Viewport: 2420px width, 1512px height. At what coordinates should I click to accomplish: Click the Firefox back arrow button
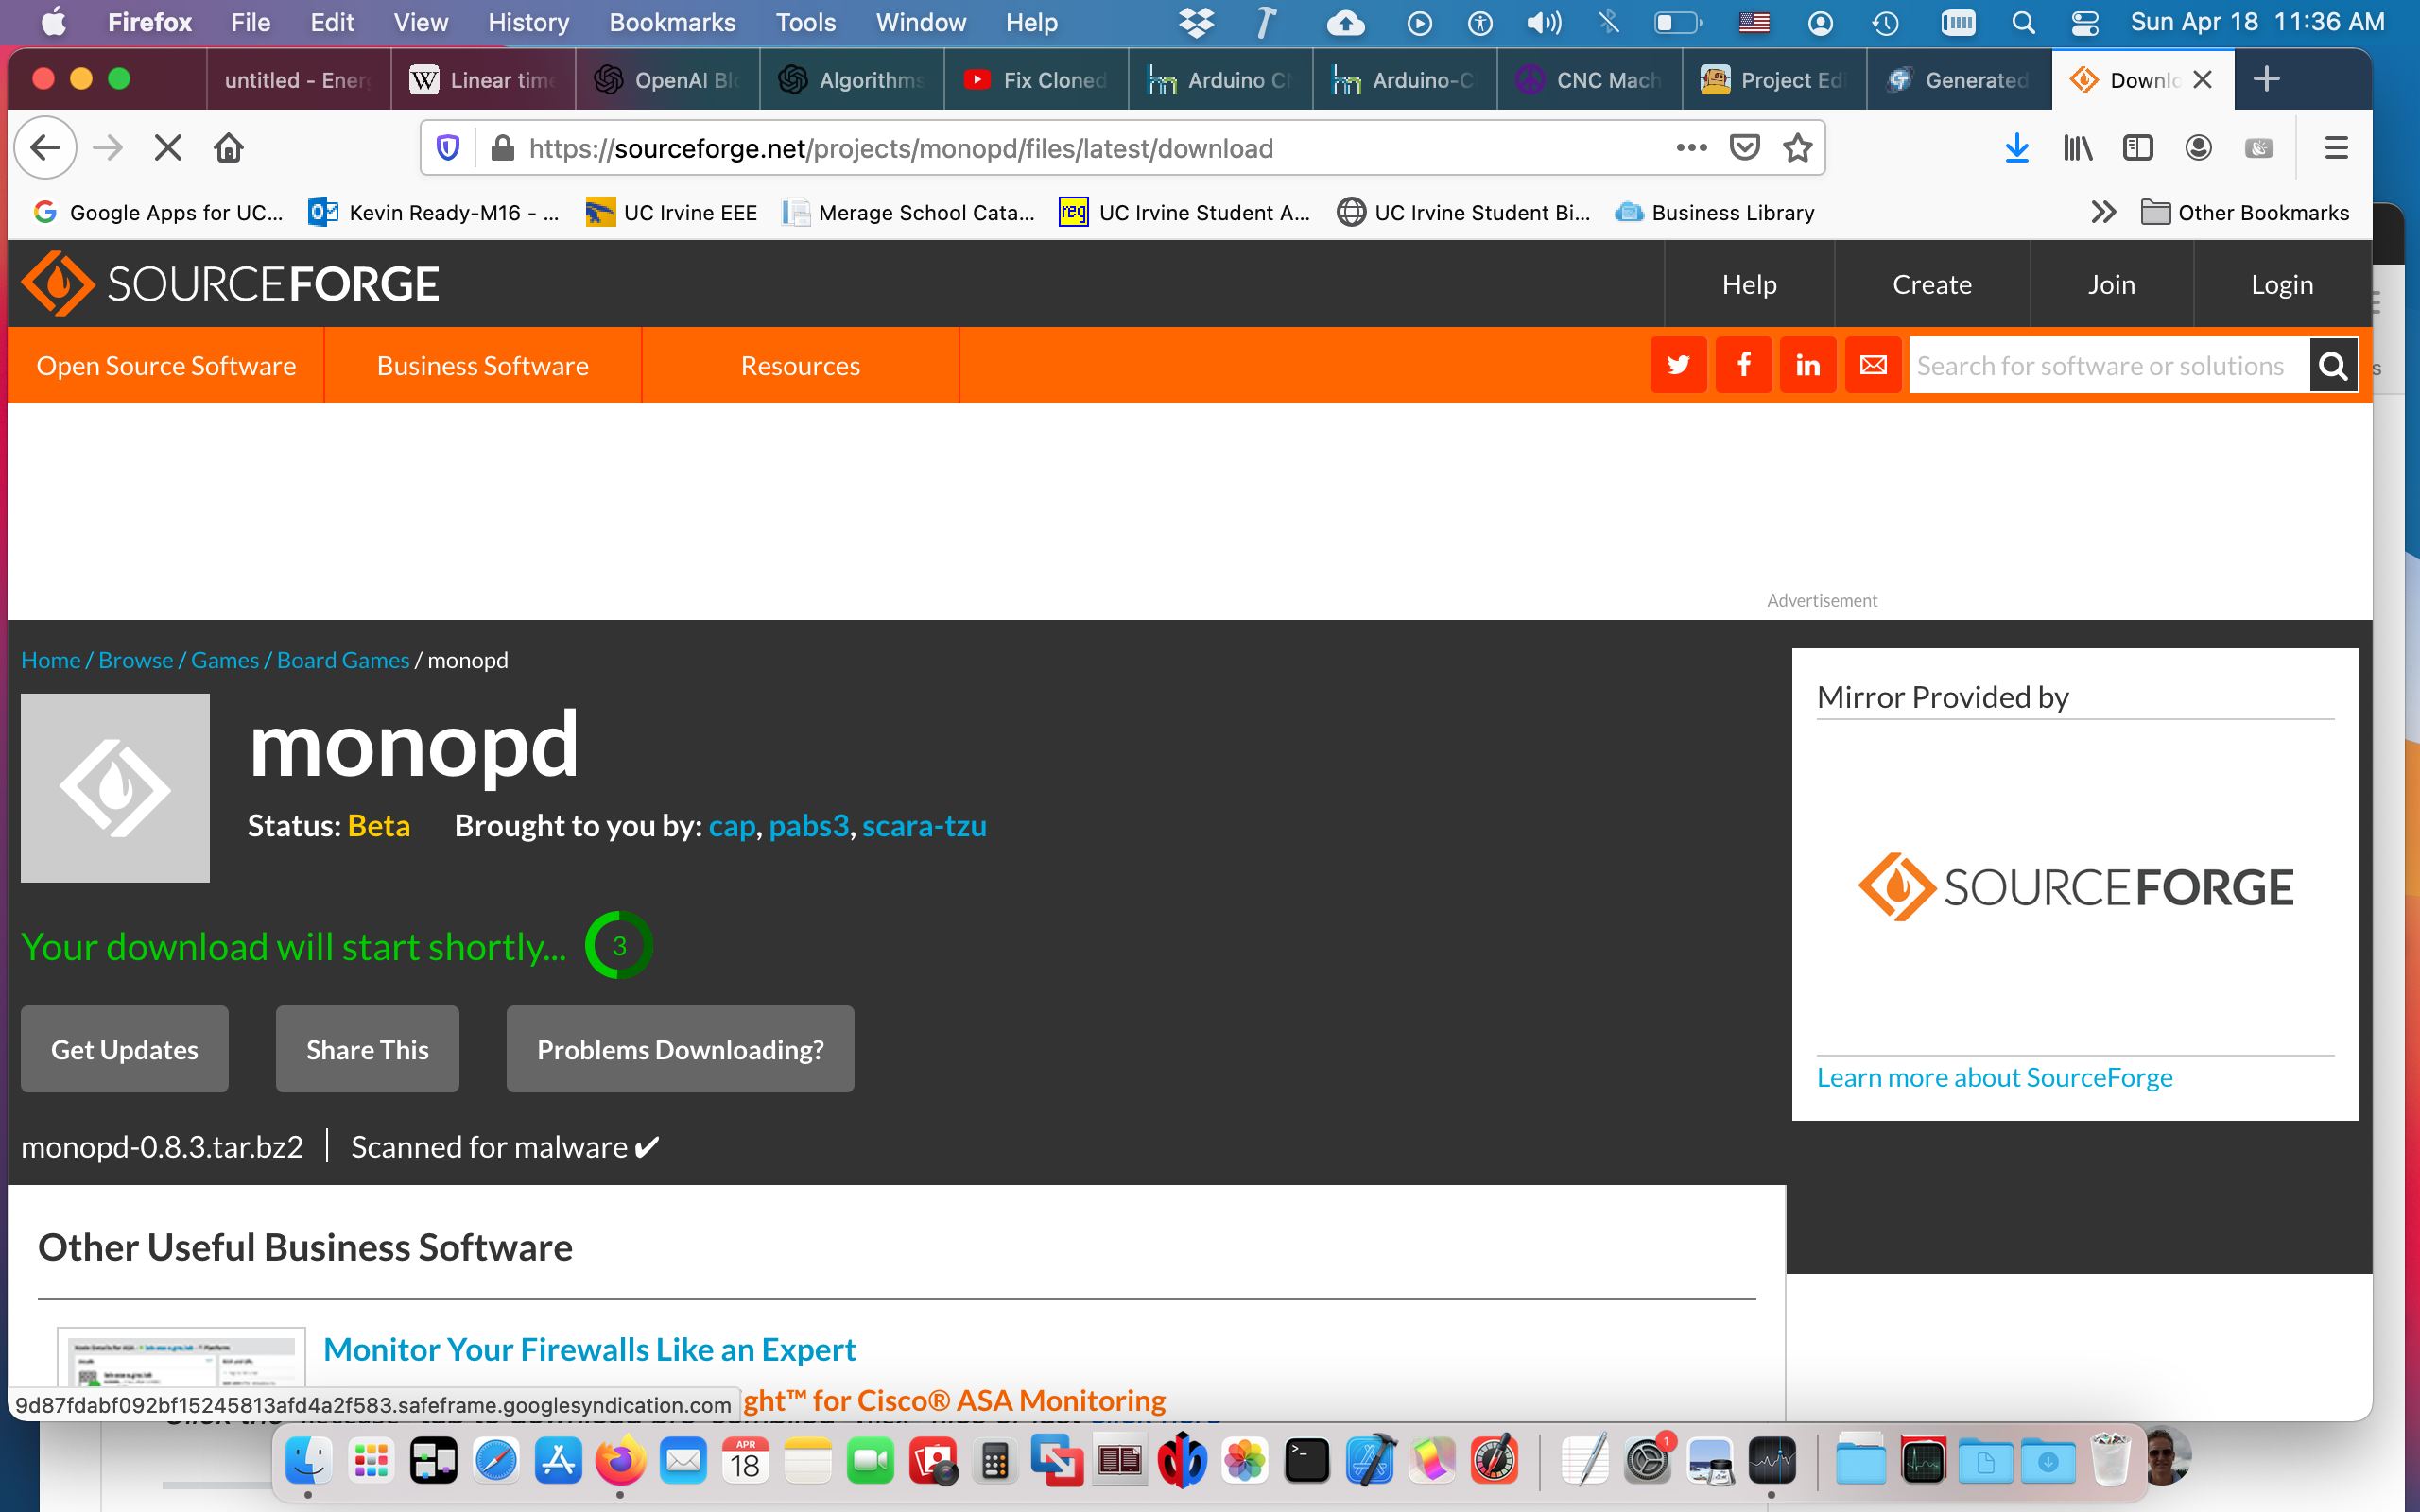click(x=45, y=148)
